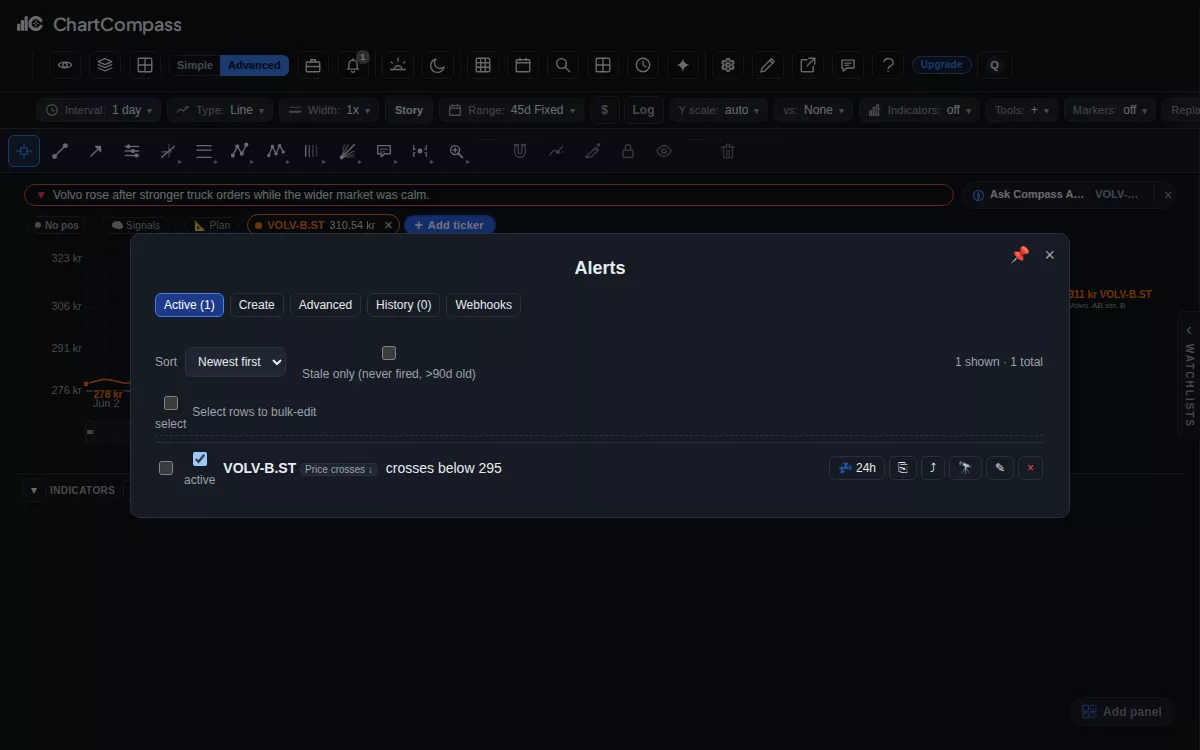Check the row selection box for VOLV-B.ST
The image size is (1200, 750).
click(166, 468)
